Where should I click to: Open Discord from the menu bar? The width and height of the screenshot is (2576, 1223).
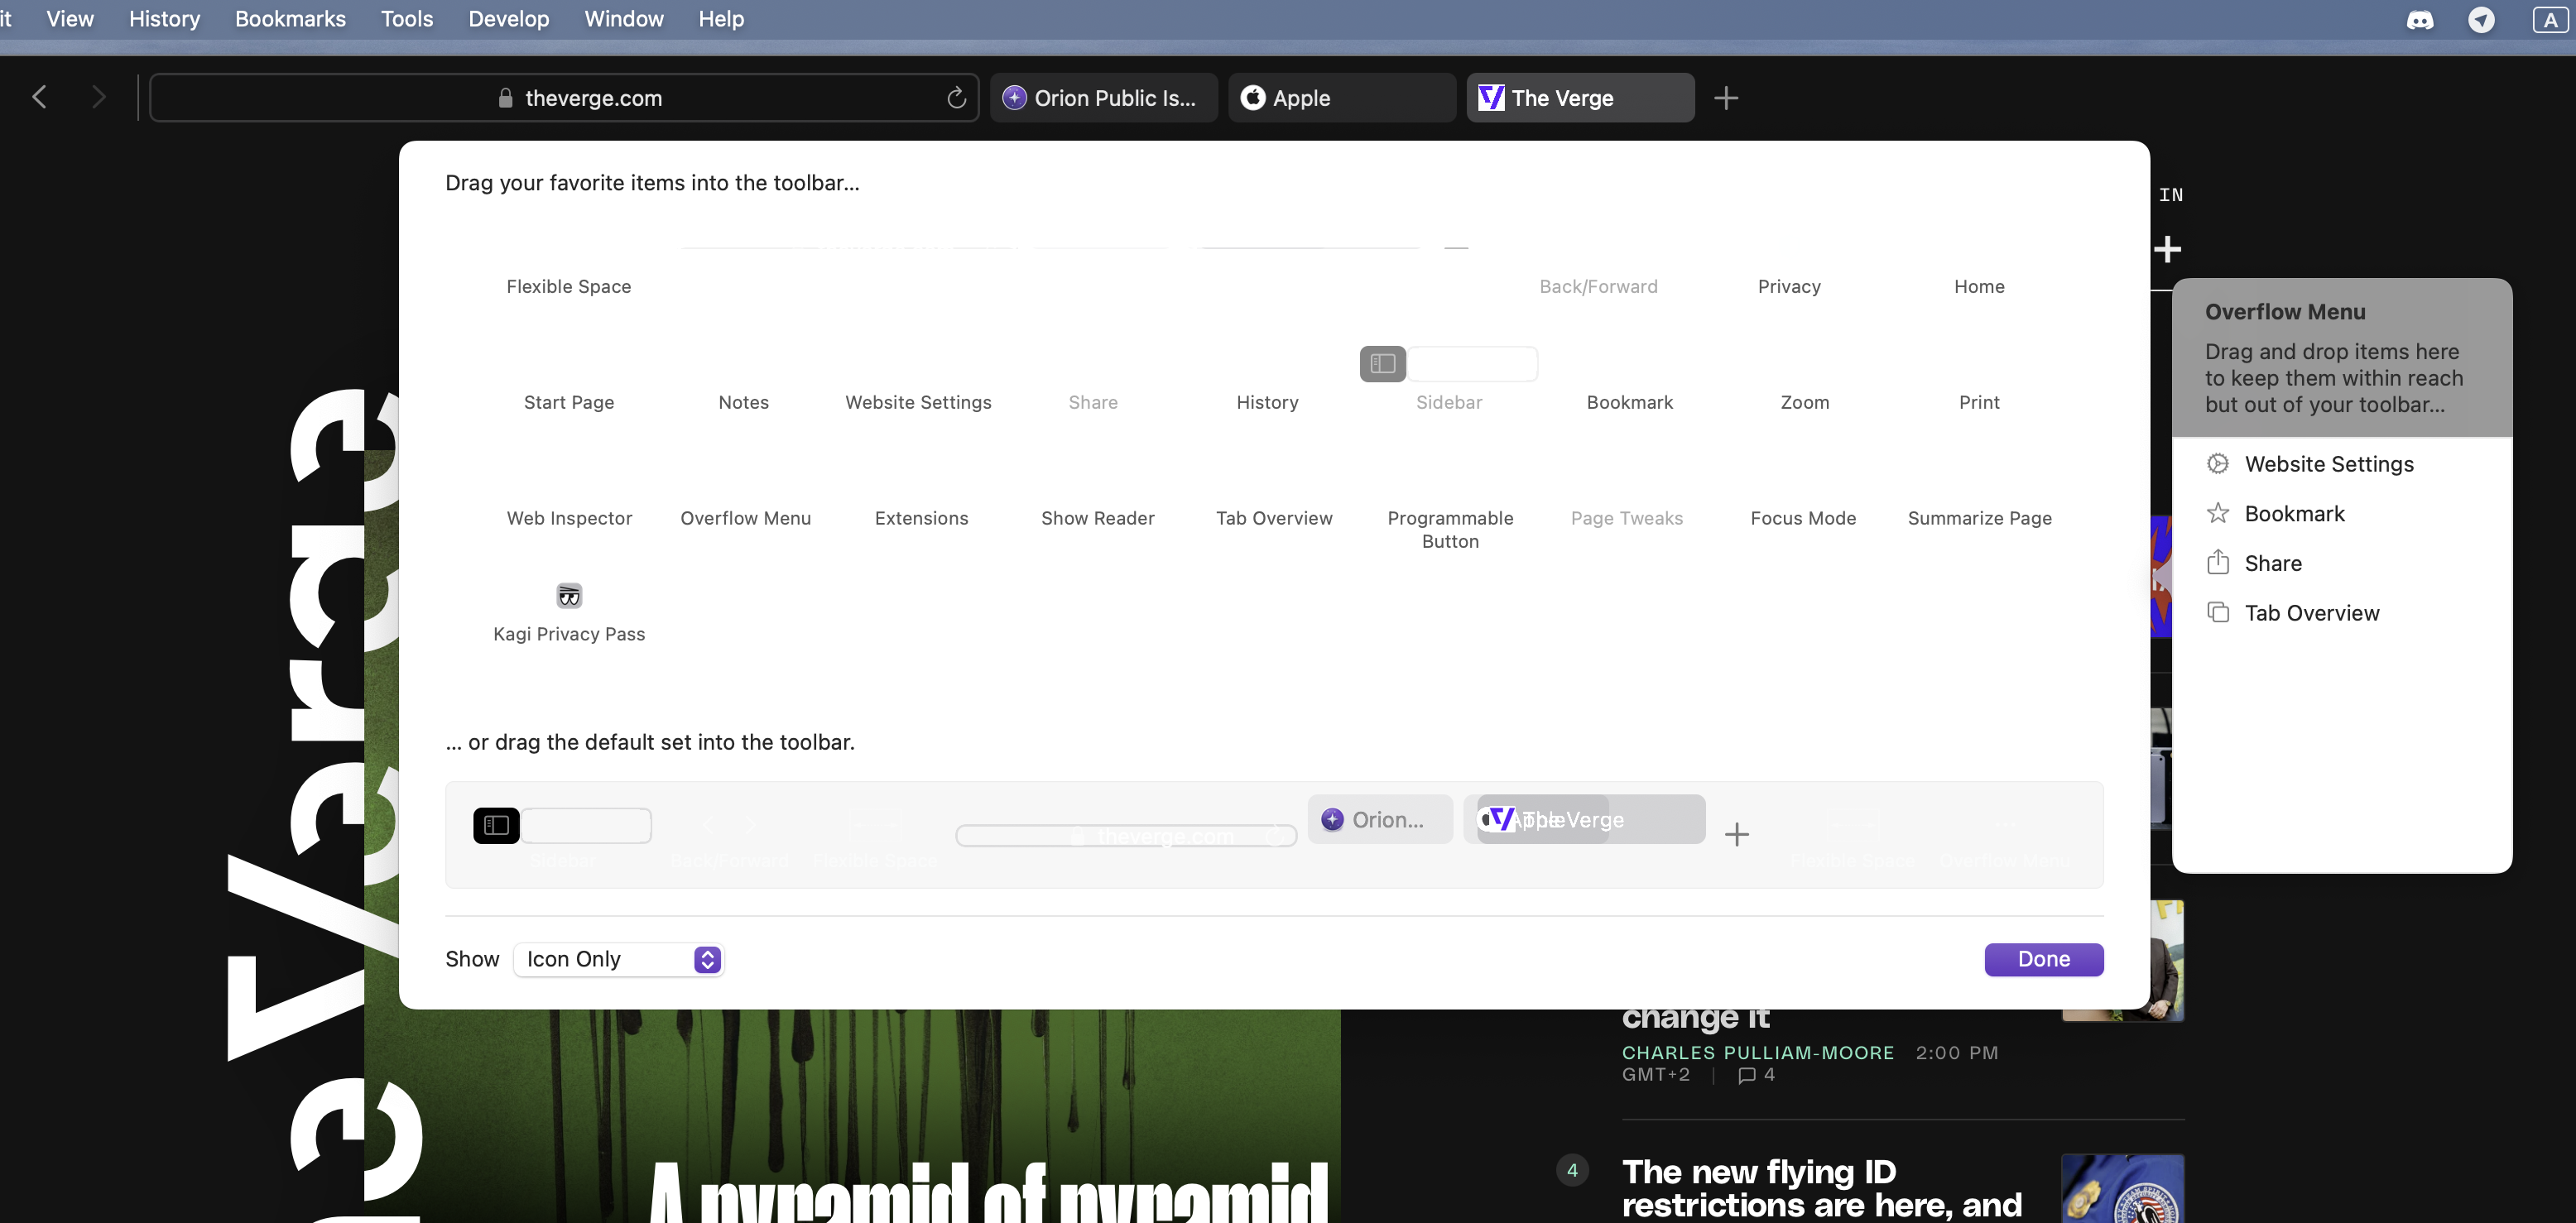[2420, 20]
